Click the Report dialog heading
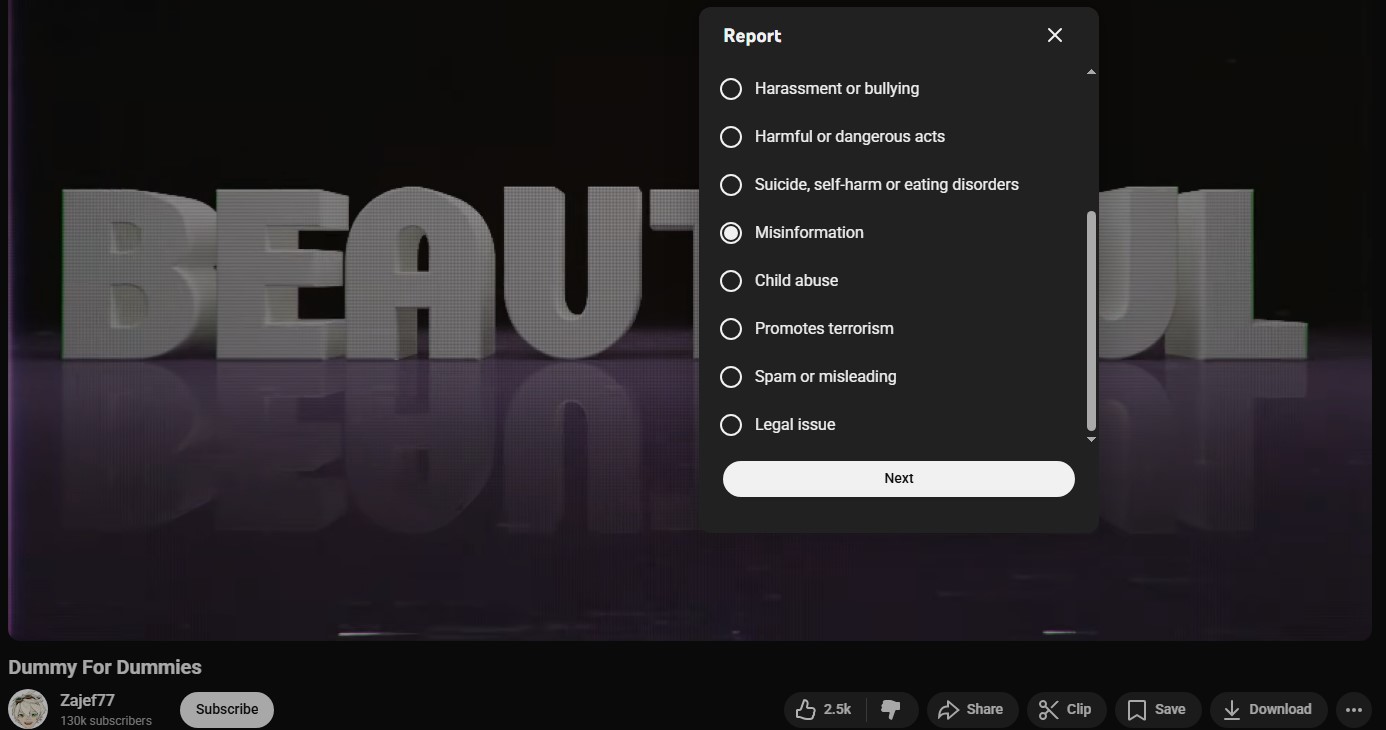The width and height of the screenshot is (1386, 730). pyautogui.click(x=752, y=36)
